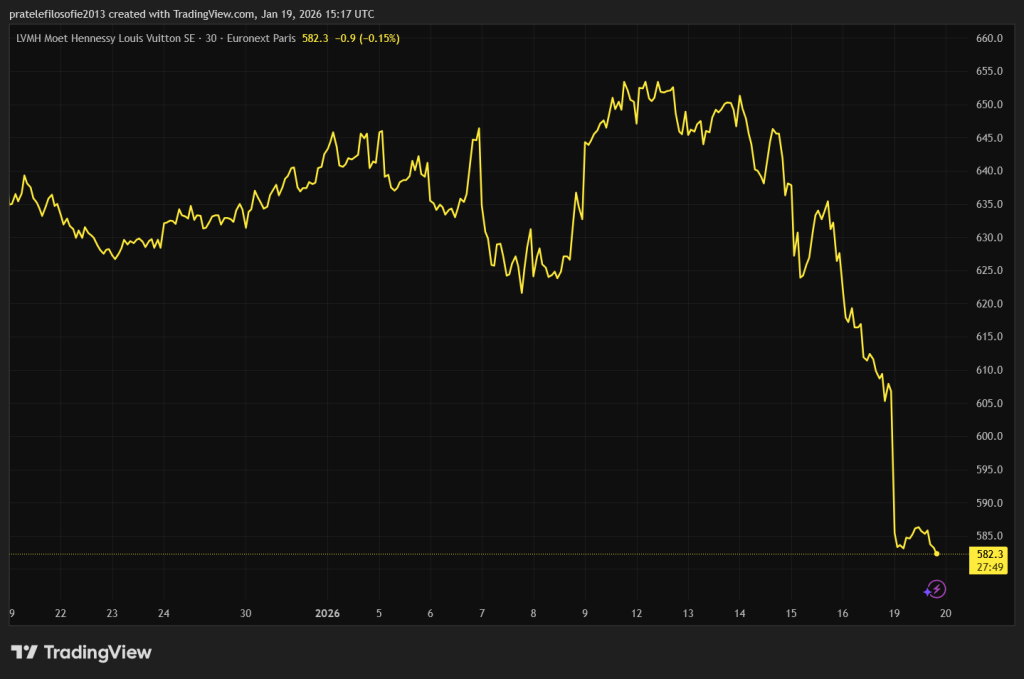
Task: Select the 2026 year marker on the time axis
Action: click(x=328, y=613)
